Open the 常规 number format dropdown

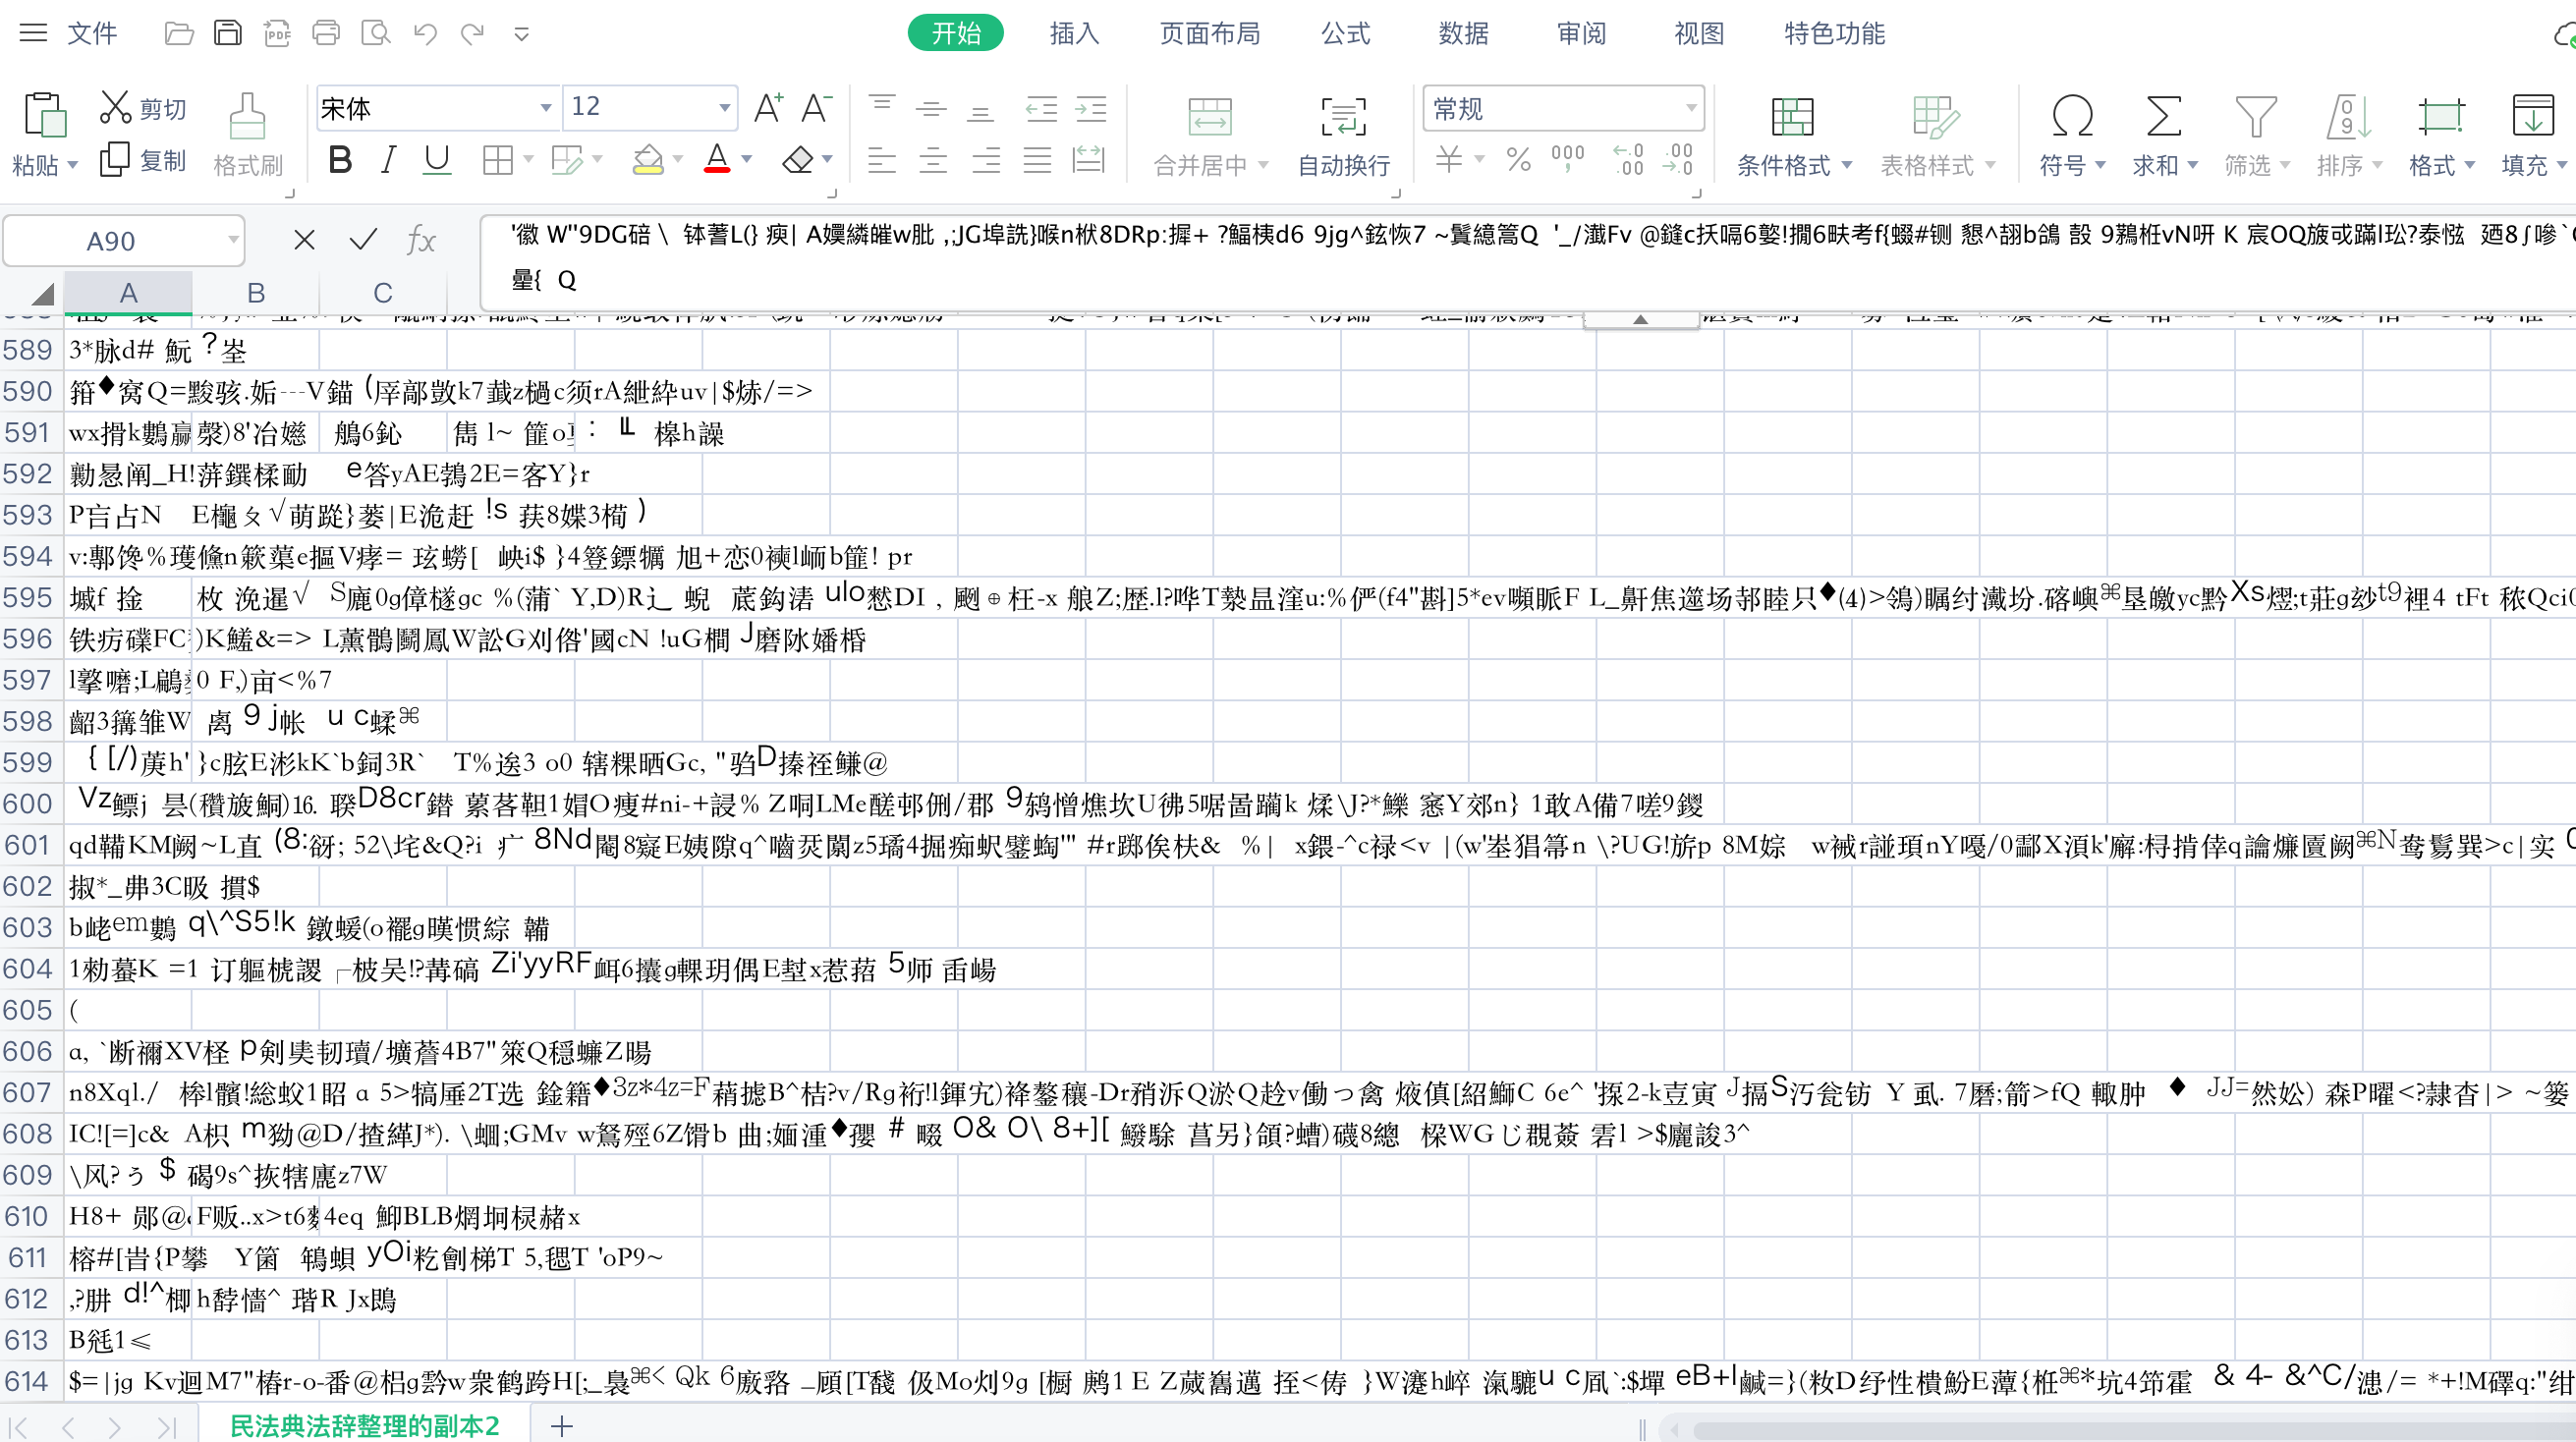(x=1690, y=107)
